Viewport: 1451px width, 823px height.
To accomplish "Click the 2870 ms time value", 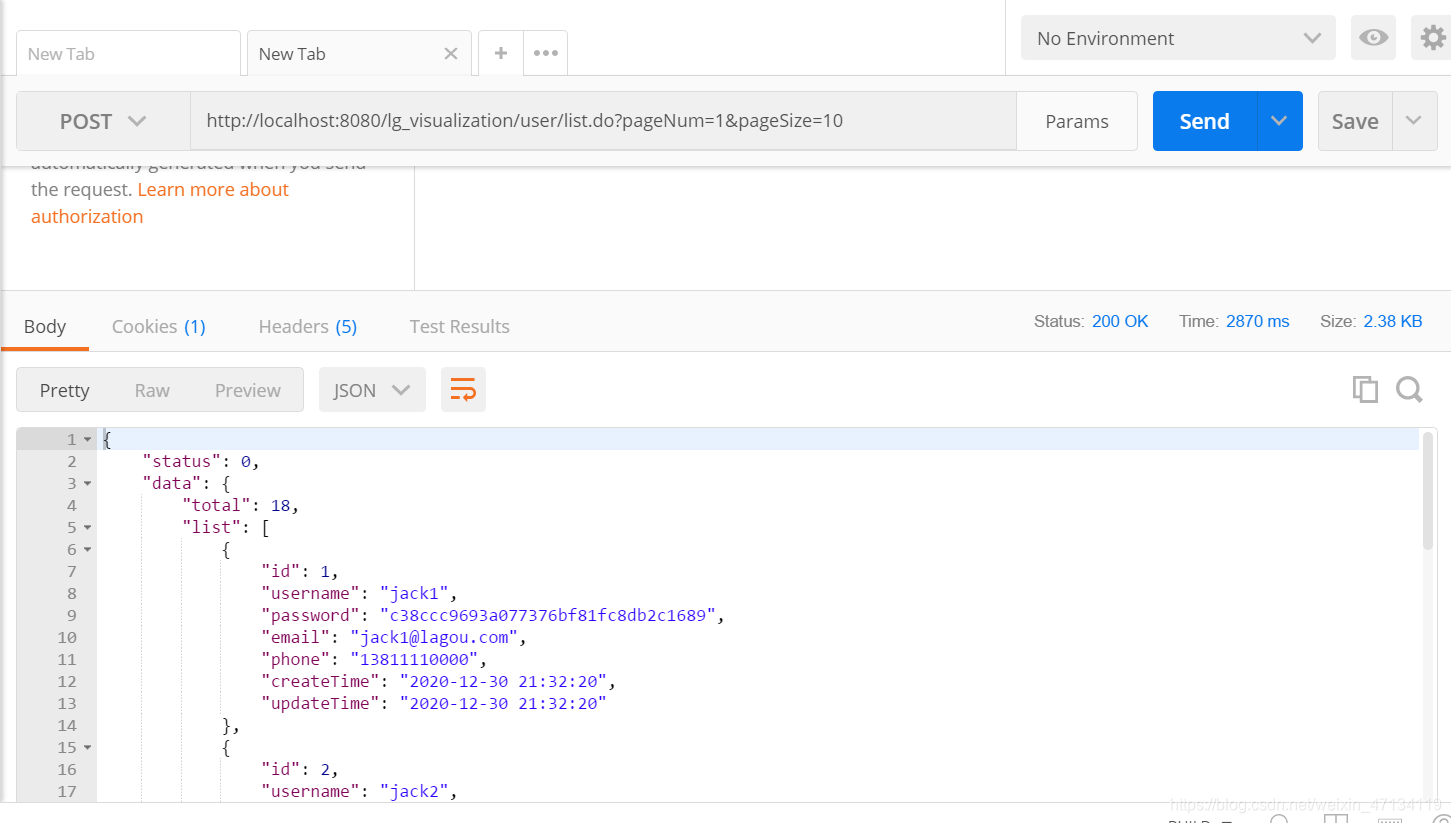I will pos(1258,321).
